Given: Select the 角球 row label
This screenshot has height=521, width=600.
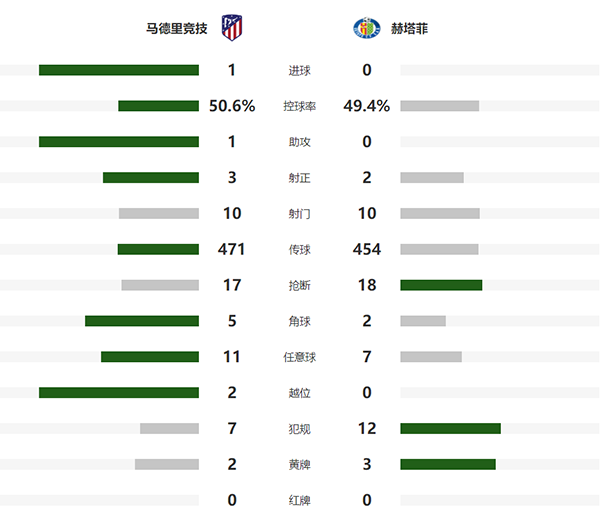Looking at the screenshot, I should (x=299, y=321).
